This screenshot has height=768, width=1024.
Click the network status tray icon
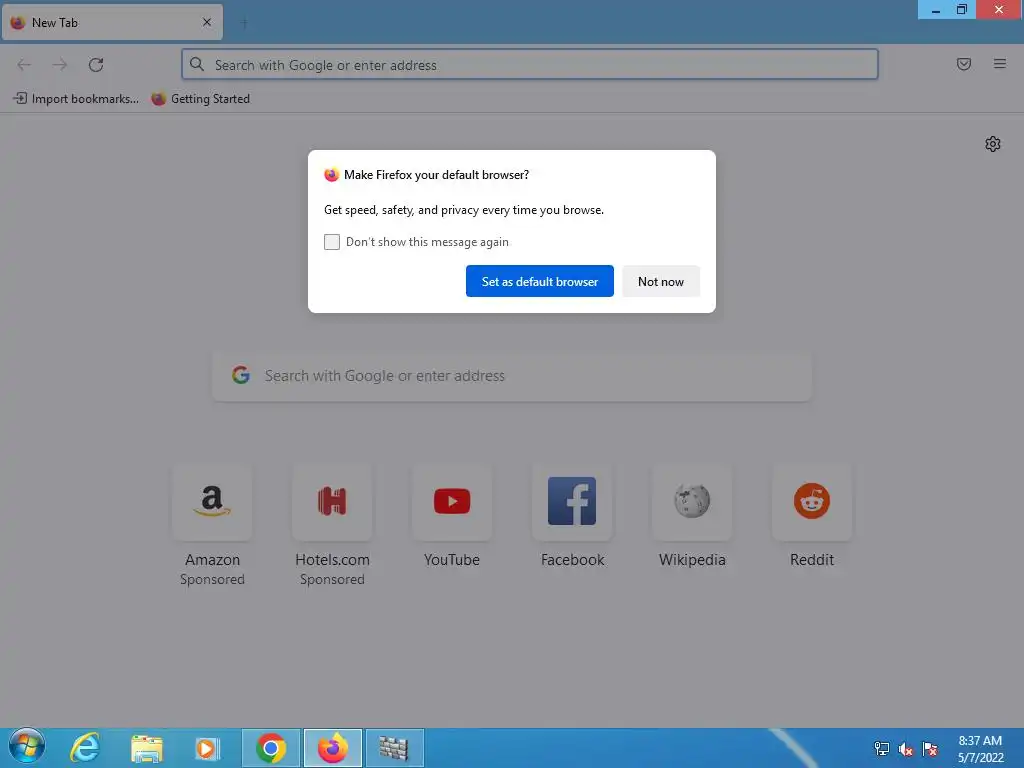(882, 749)
